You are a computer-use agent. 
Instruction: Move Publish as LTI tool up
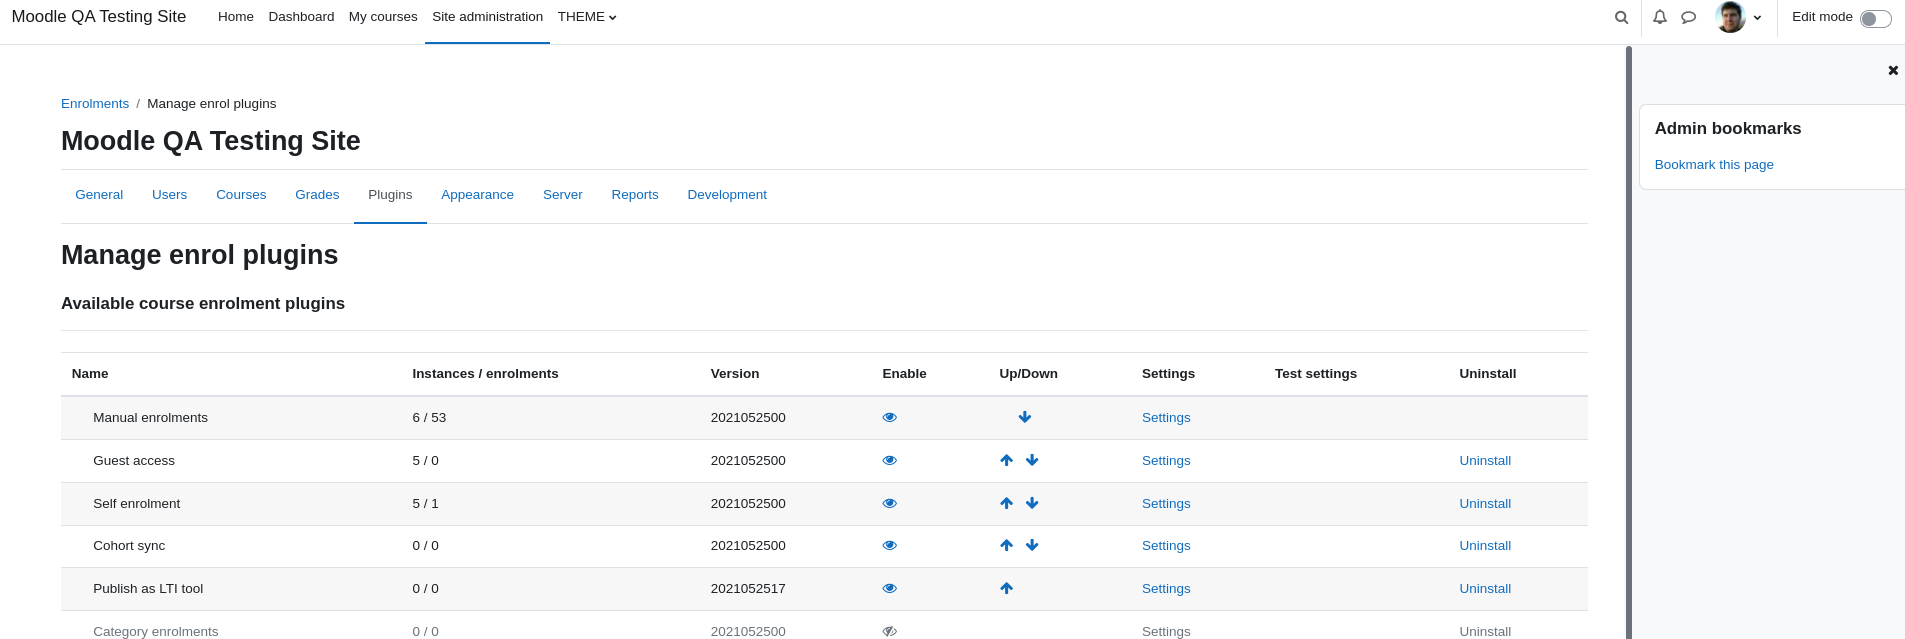(1006, 588)
